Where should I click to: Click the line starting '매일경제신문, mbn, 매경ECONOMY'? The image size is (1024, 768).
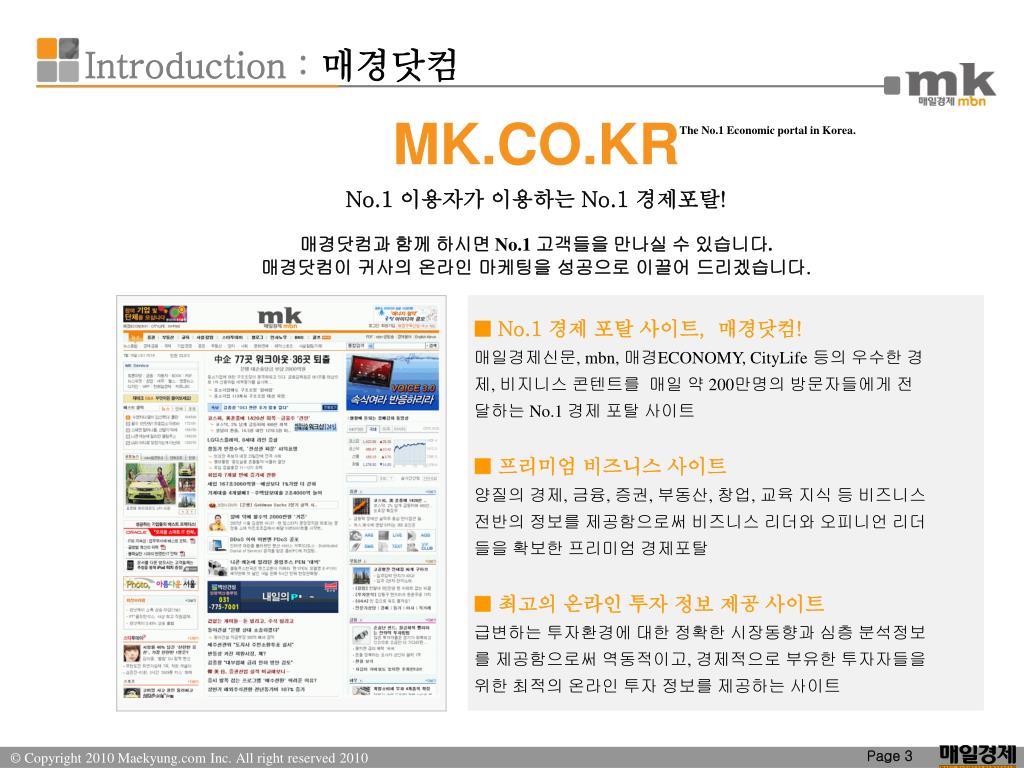coord(698,357)
